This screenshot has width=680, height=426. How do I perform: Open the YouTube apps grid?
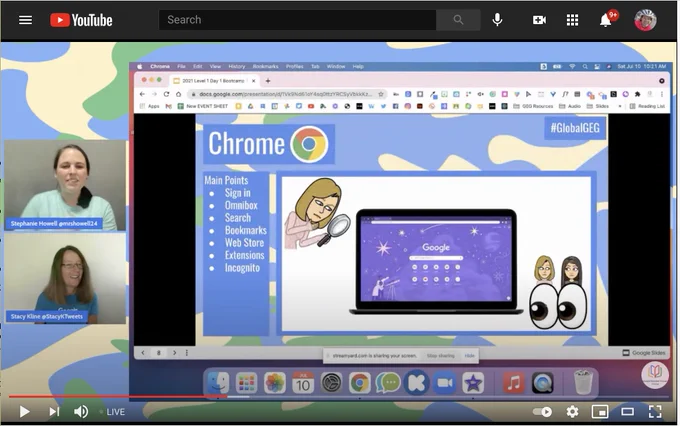tap(572, 20)
